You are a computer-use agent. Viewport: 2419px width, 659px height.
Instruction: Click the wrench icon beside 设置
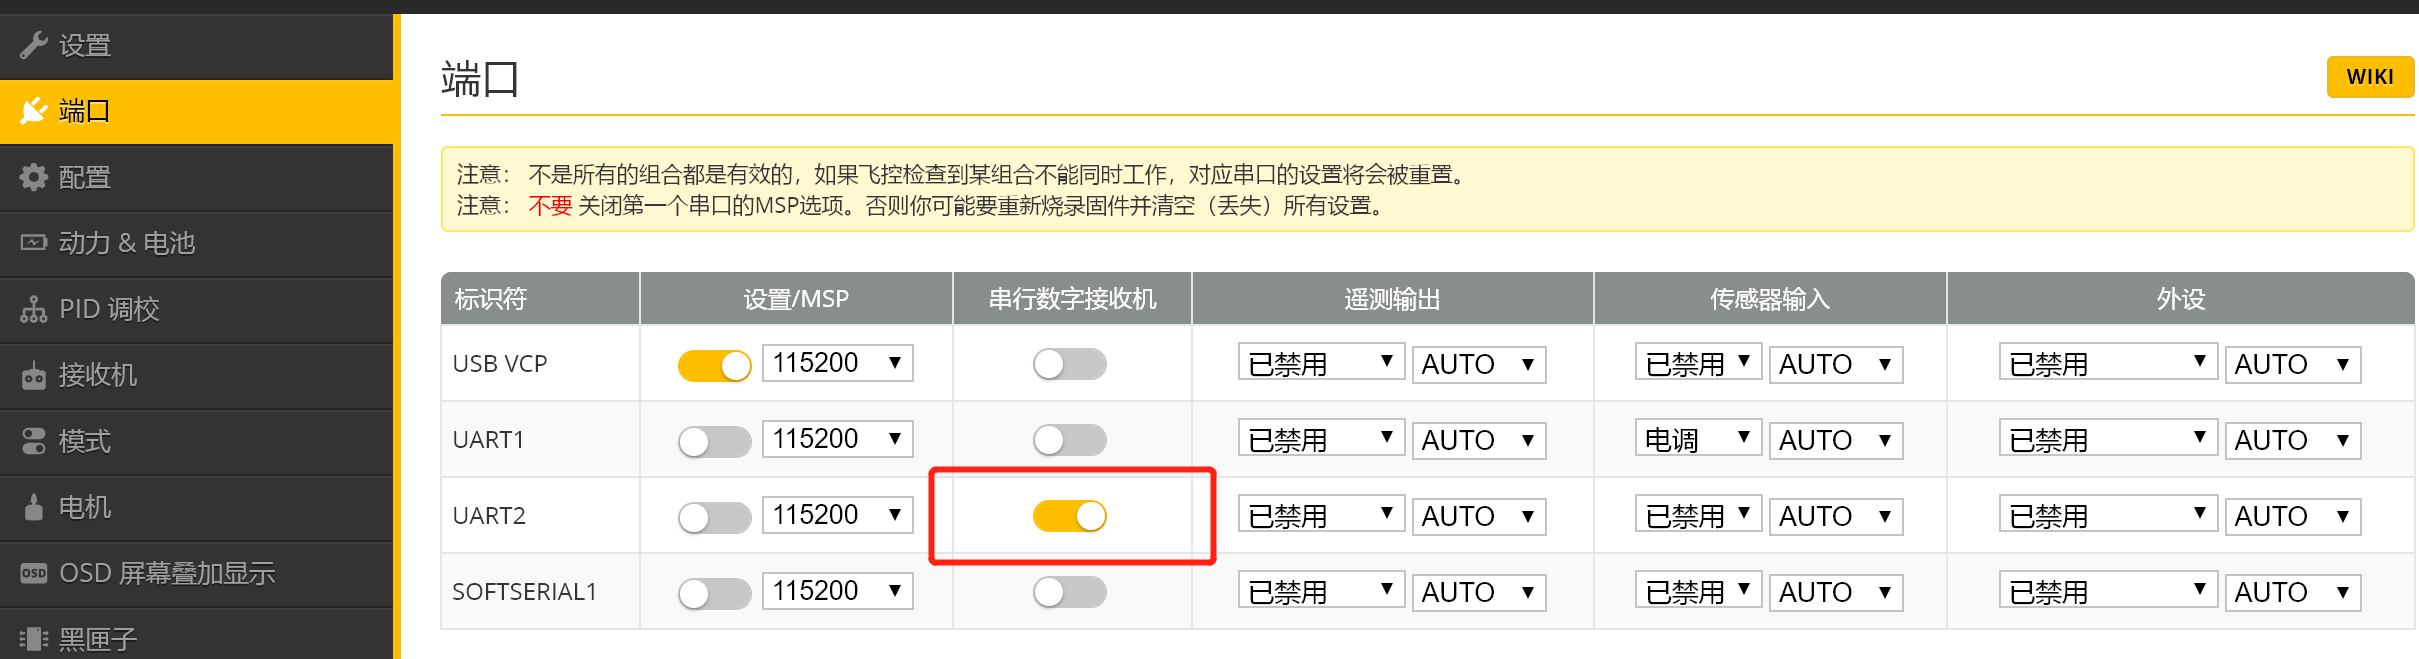tap(34, 45)
